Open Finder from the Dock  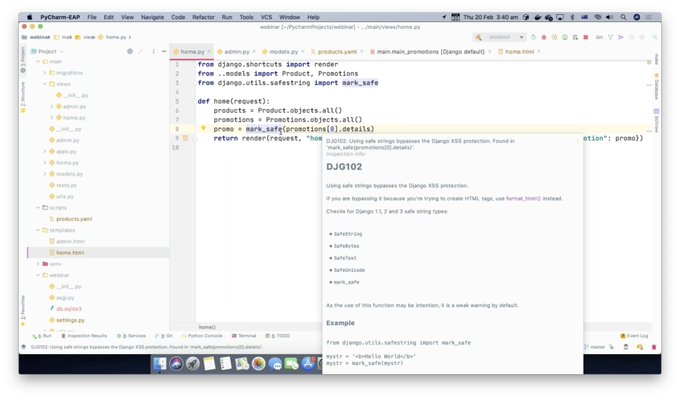tap(160, 363)
